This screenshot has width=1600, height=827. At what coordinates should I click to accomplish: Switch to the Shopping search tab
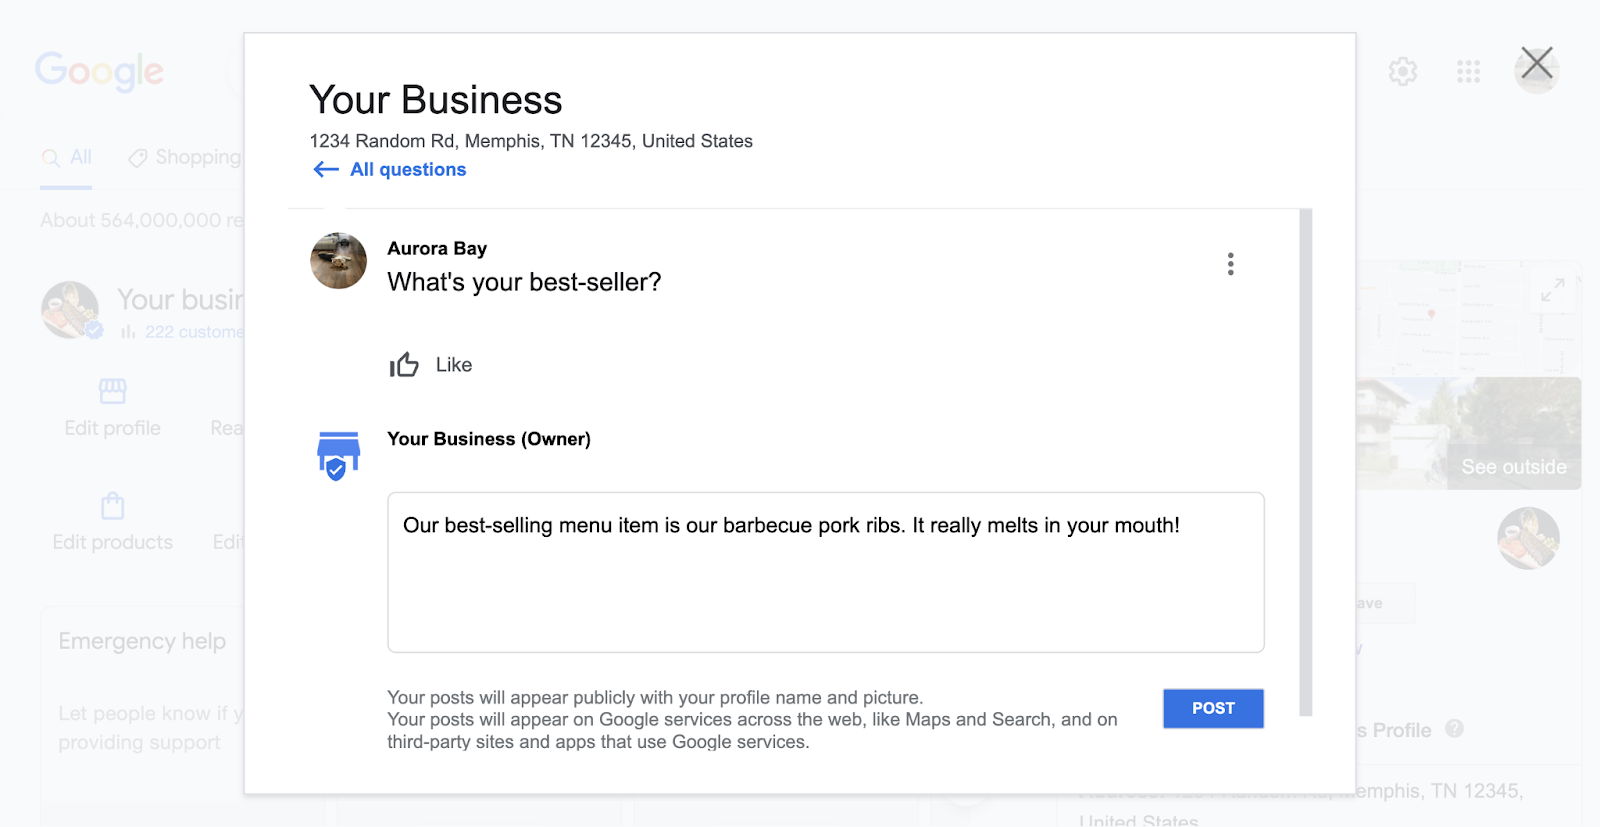pos(185,158)
